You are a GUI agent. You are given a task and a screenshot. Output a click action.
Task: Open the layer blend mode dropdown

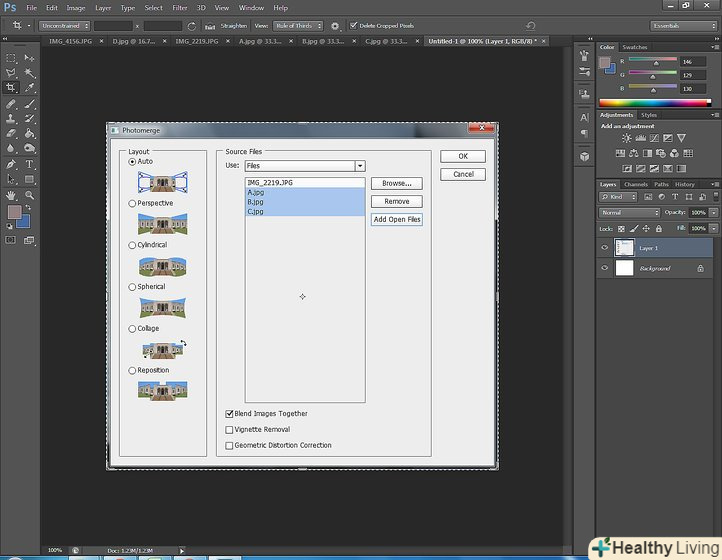point(629,213)
